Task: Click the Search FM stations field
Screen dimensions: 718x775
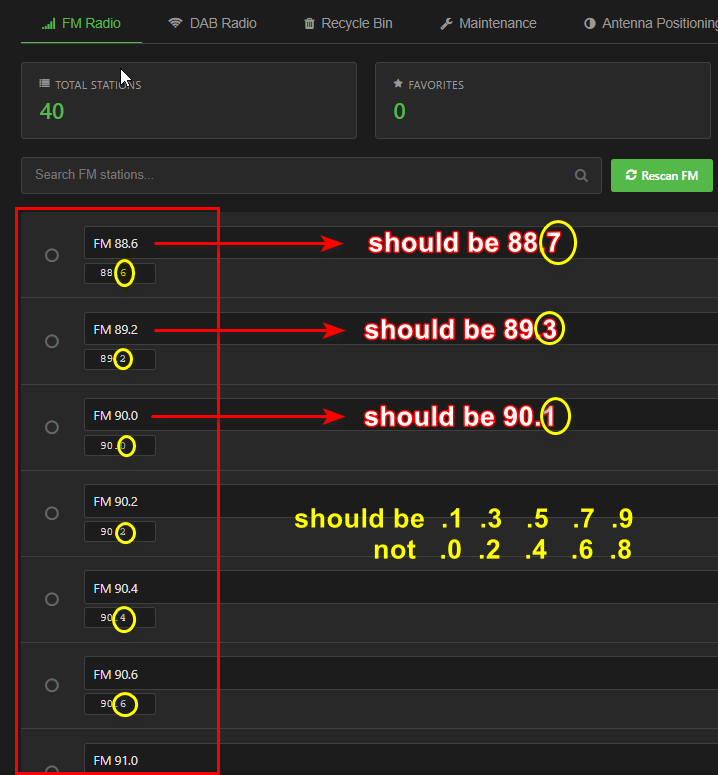Action: (x=300, y=175)
